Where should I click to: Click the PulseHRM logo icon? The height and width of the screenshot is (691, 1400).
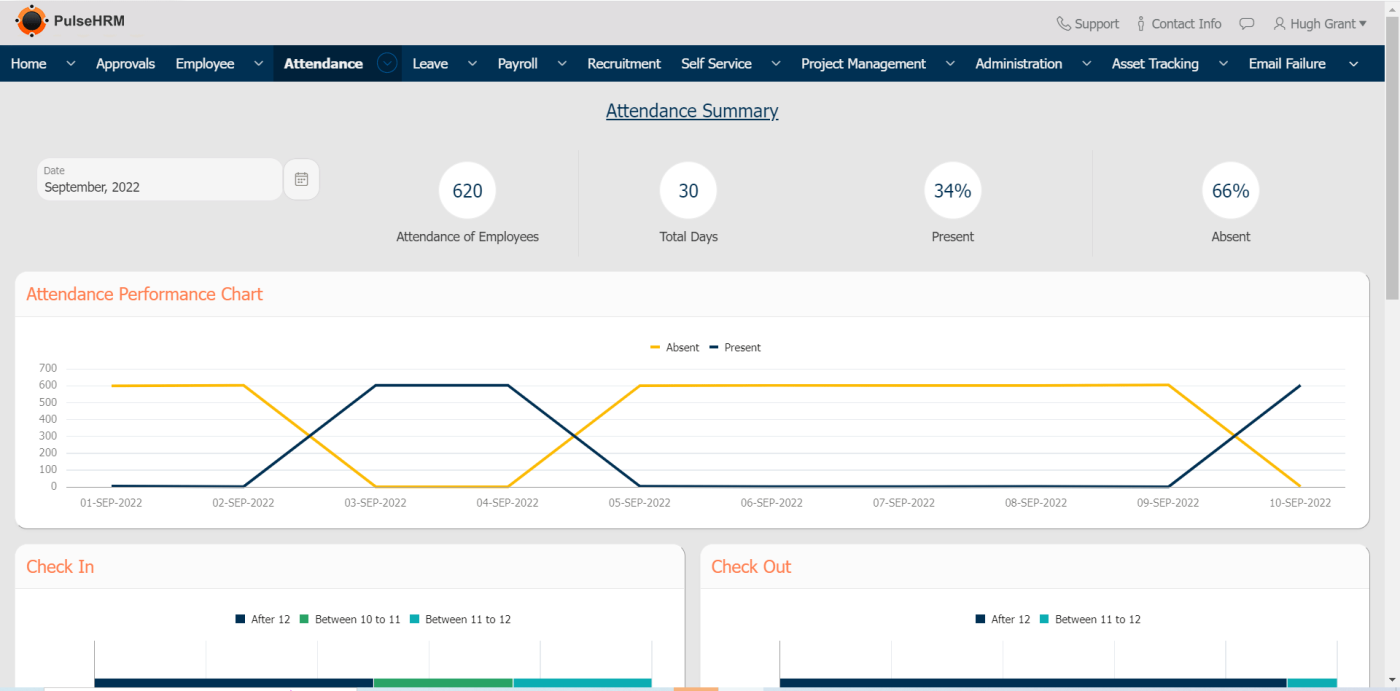pyautogui.click(x=31, y=21)
